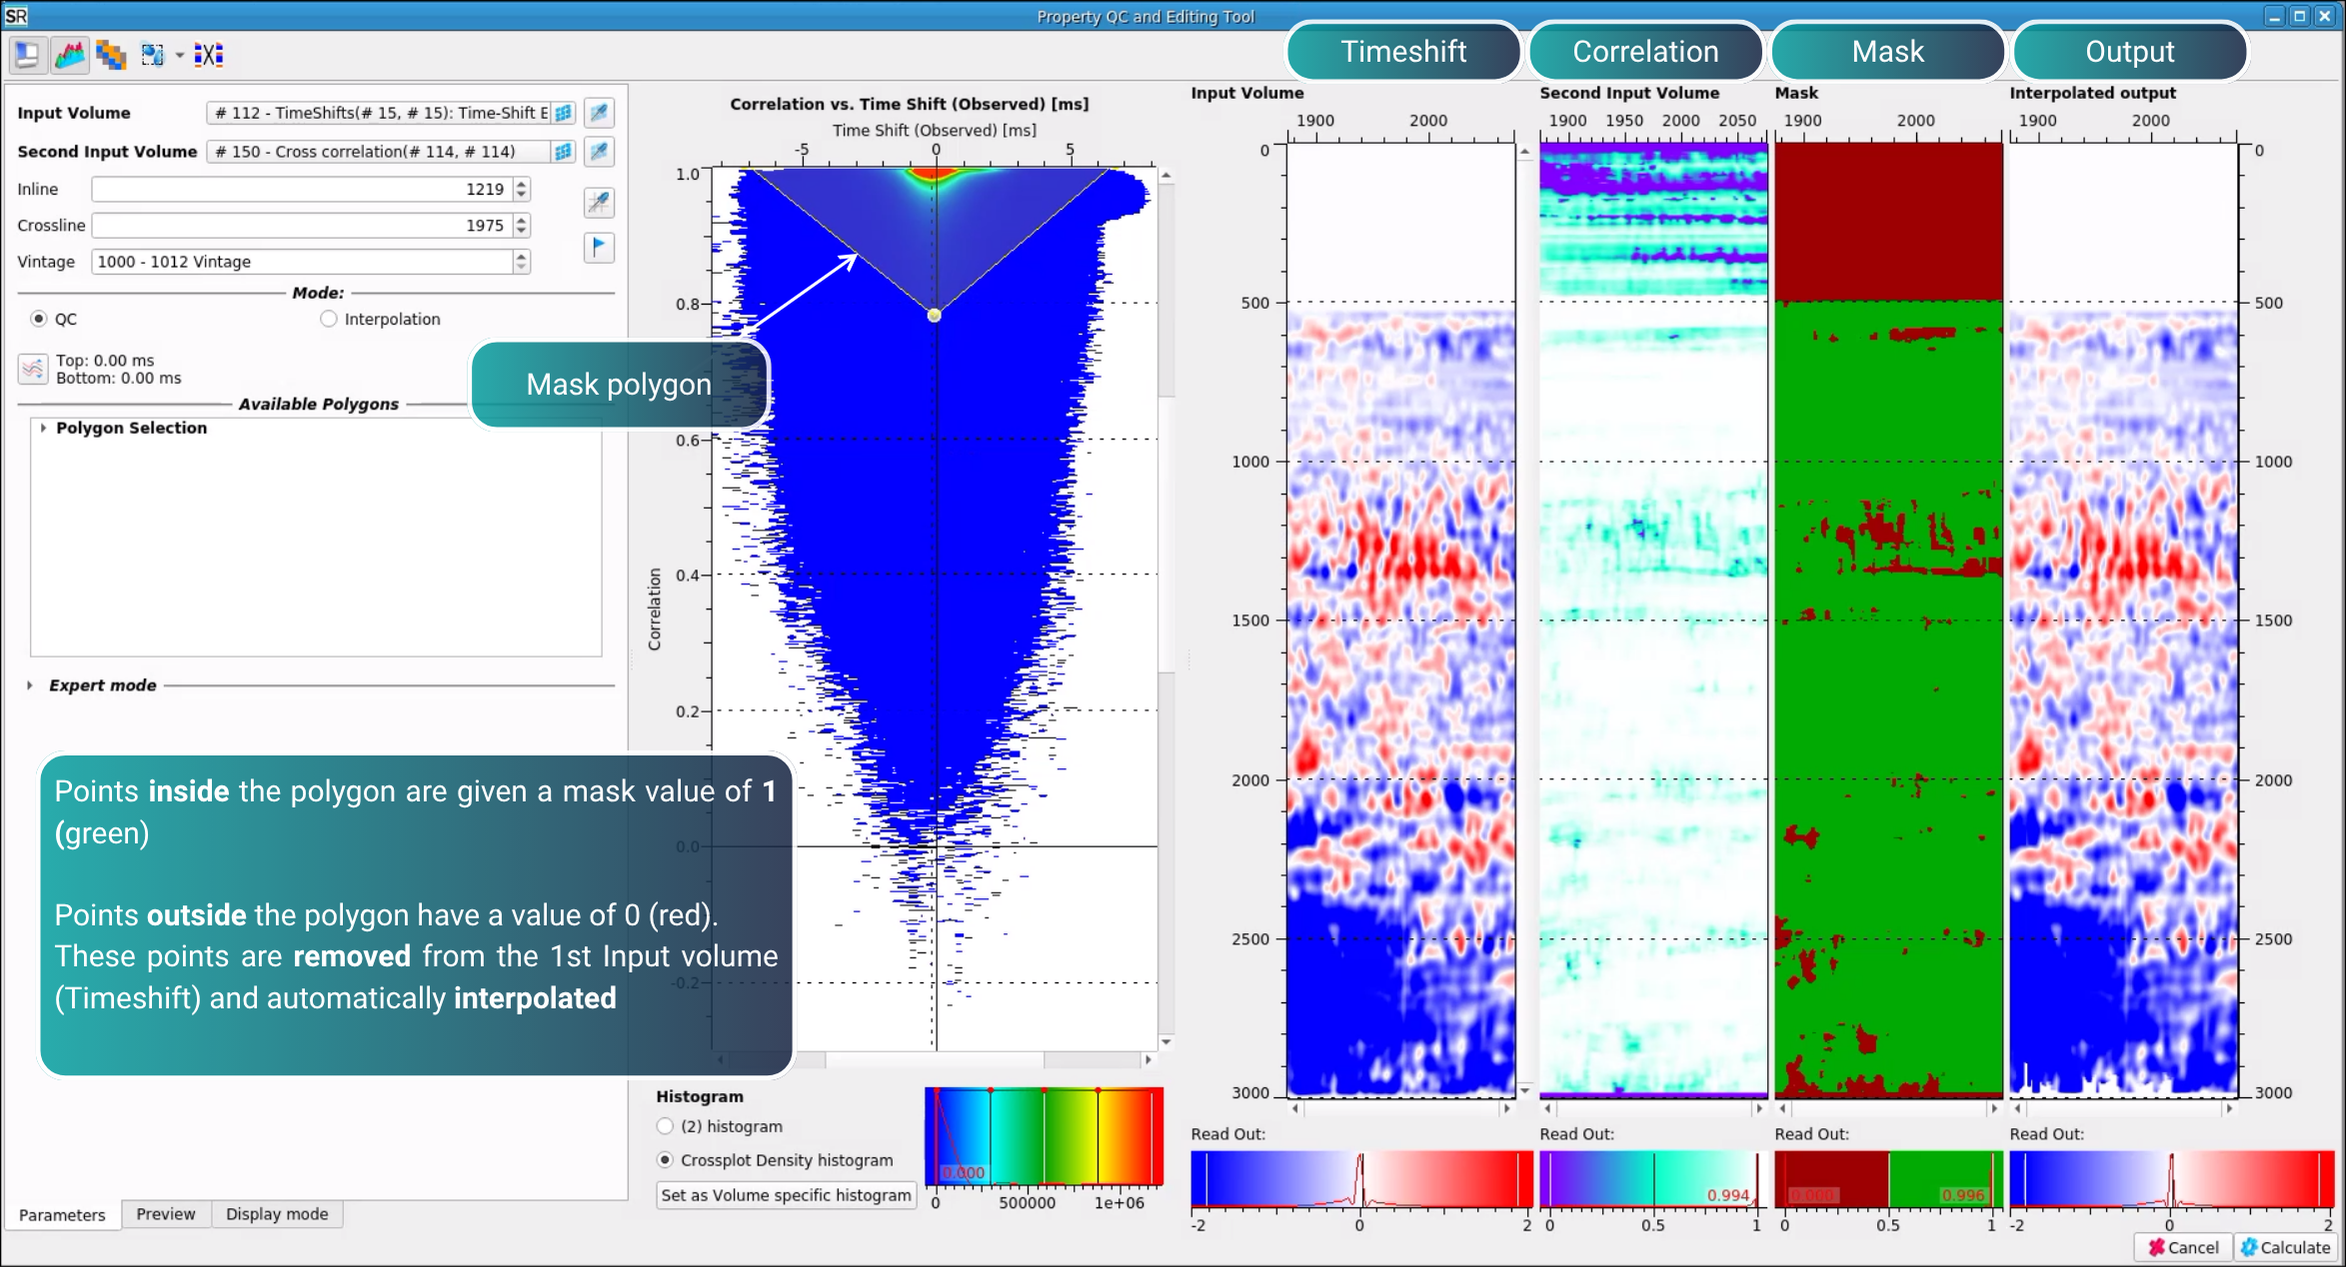
Task: Click the panel layout icon in toolbar
Action: pyautogui.click(x=27, y=54)
